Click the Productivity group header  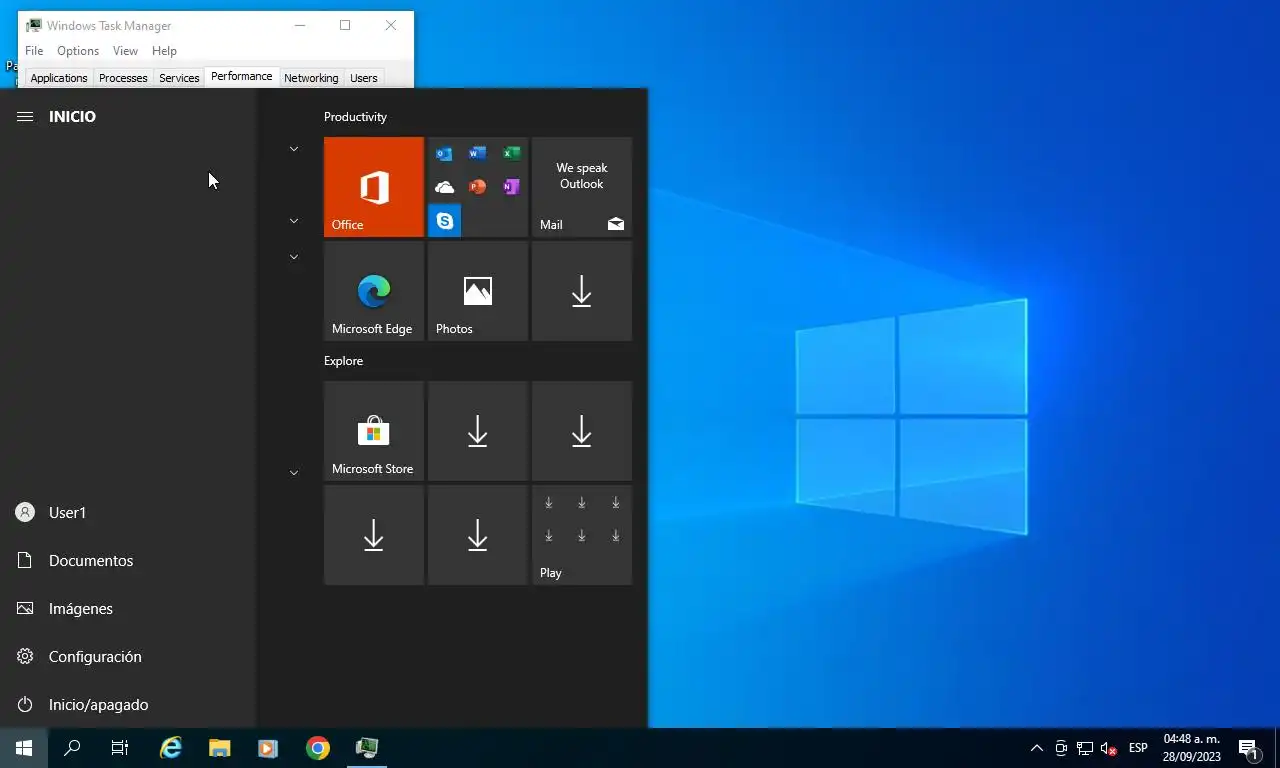pyautogui.click(x=355, y=117)
